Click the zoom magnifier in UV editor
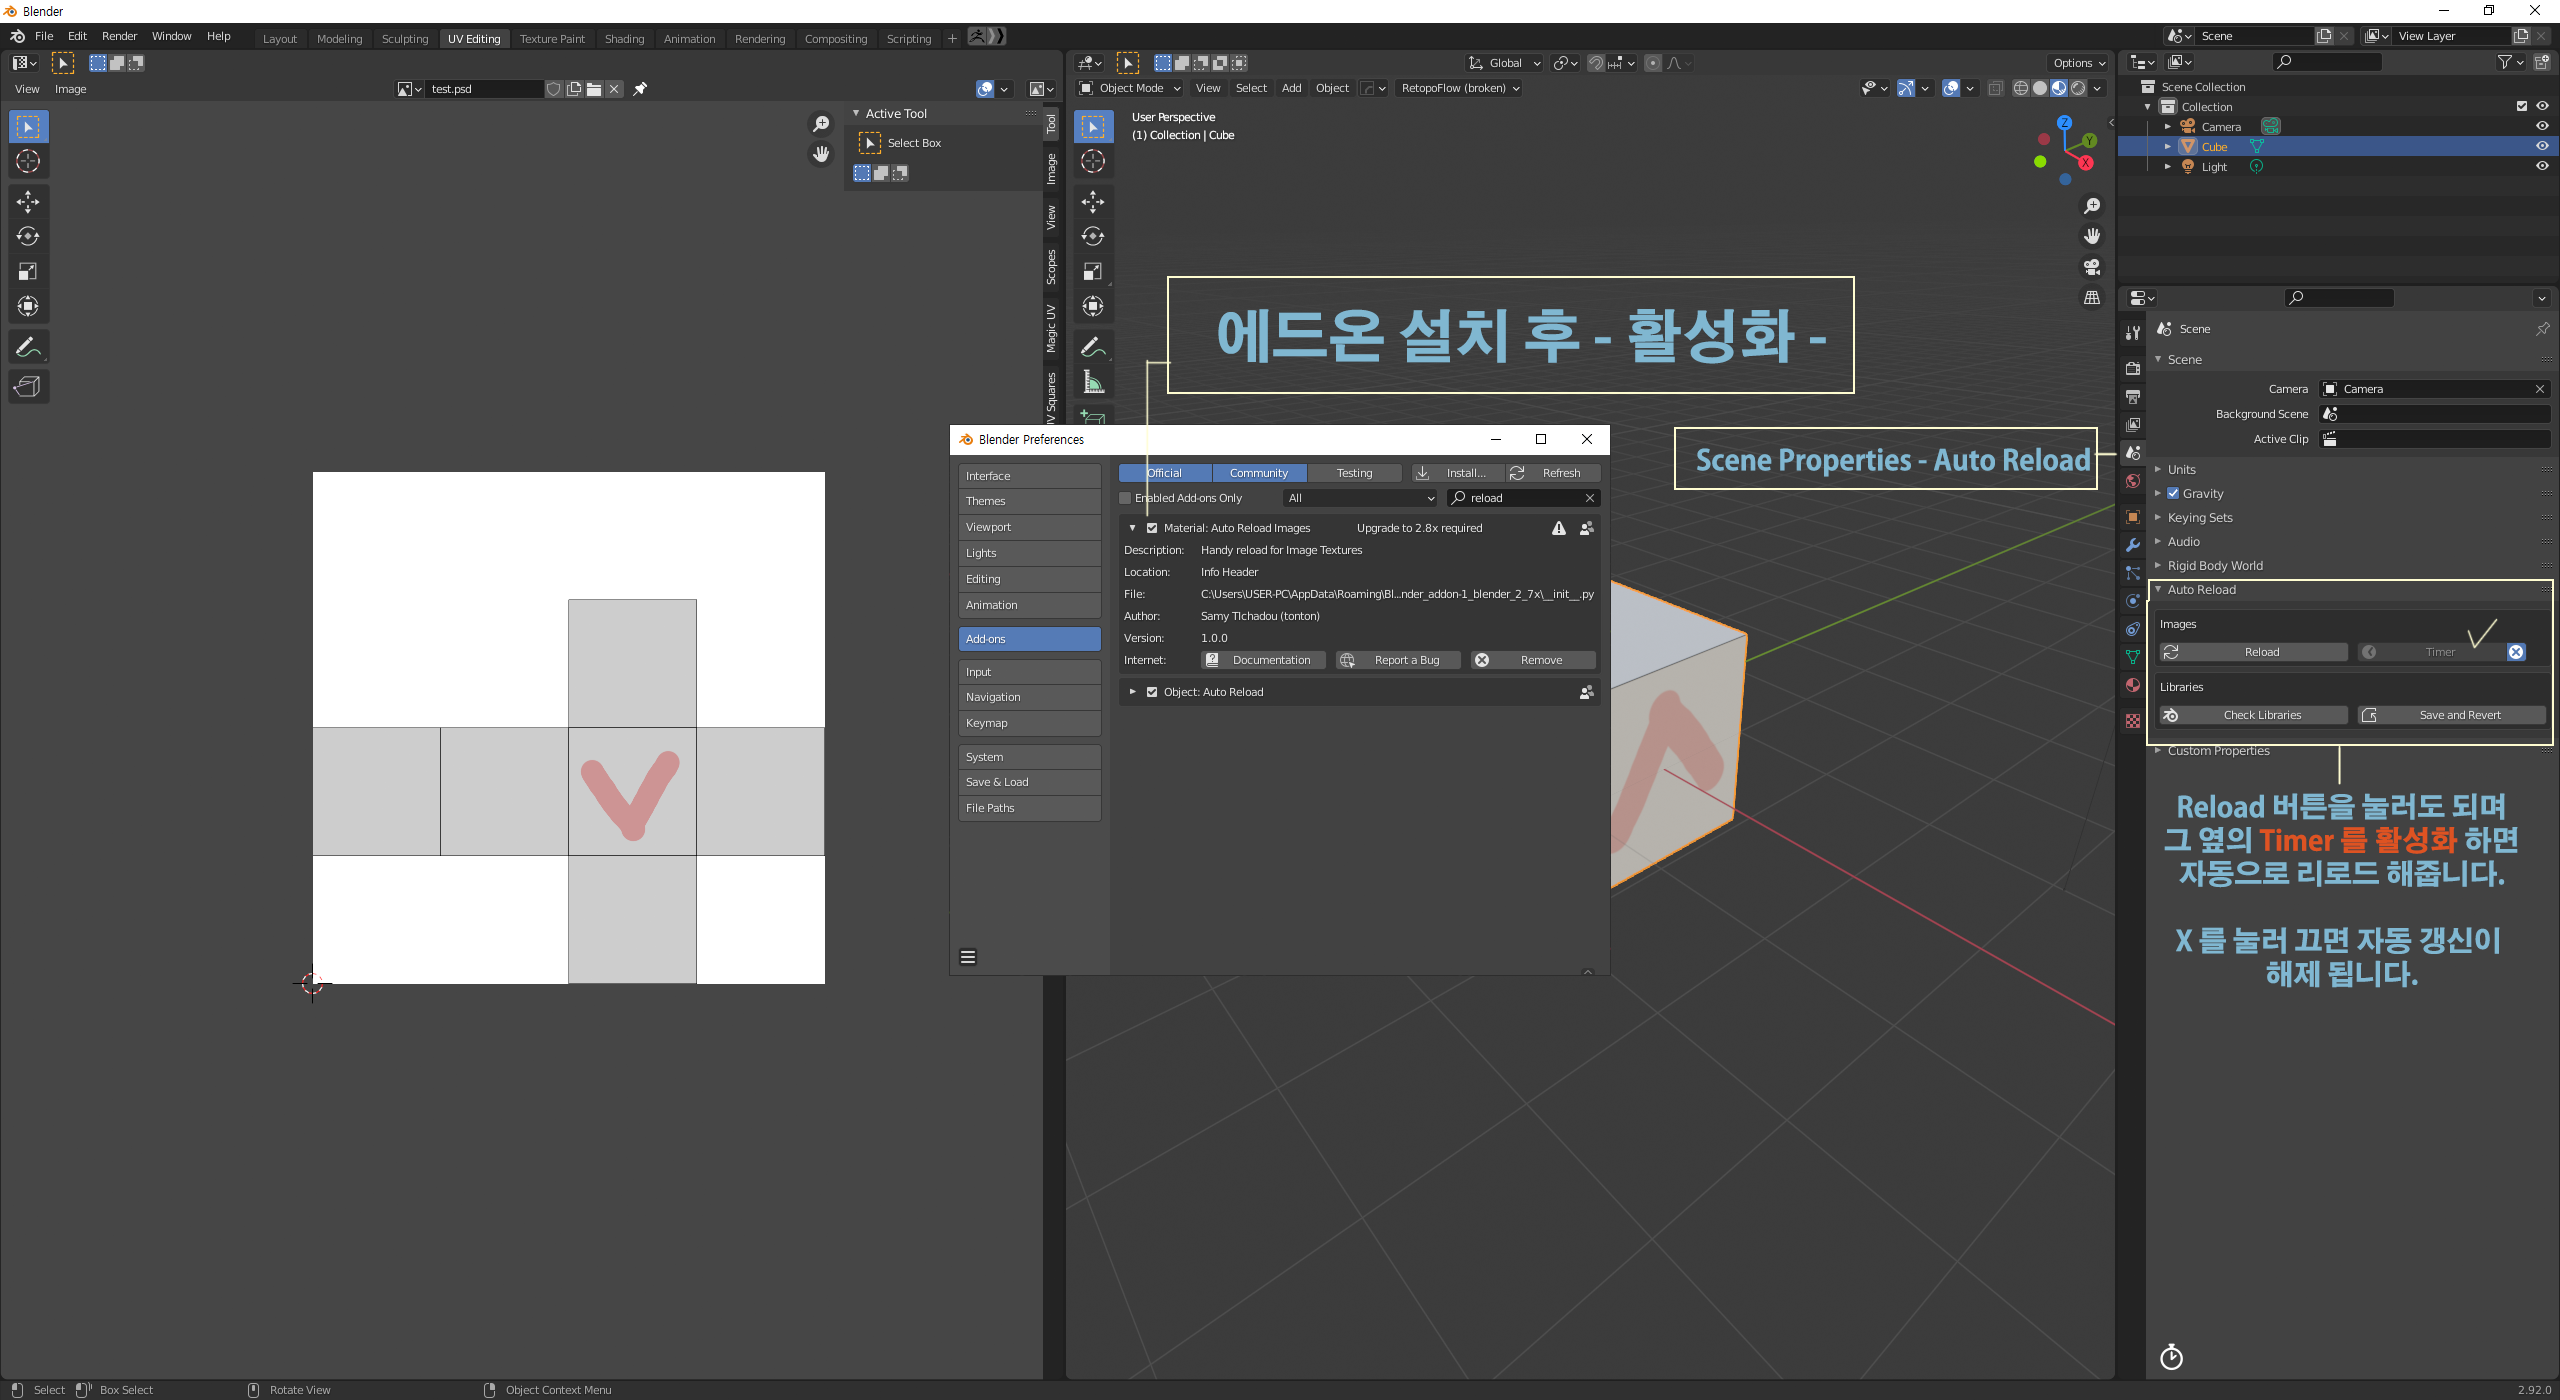Viewport: 2560px width, 1400px height. click(821, 124)
